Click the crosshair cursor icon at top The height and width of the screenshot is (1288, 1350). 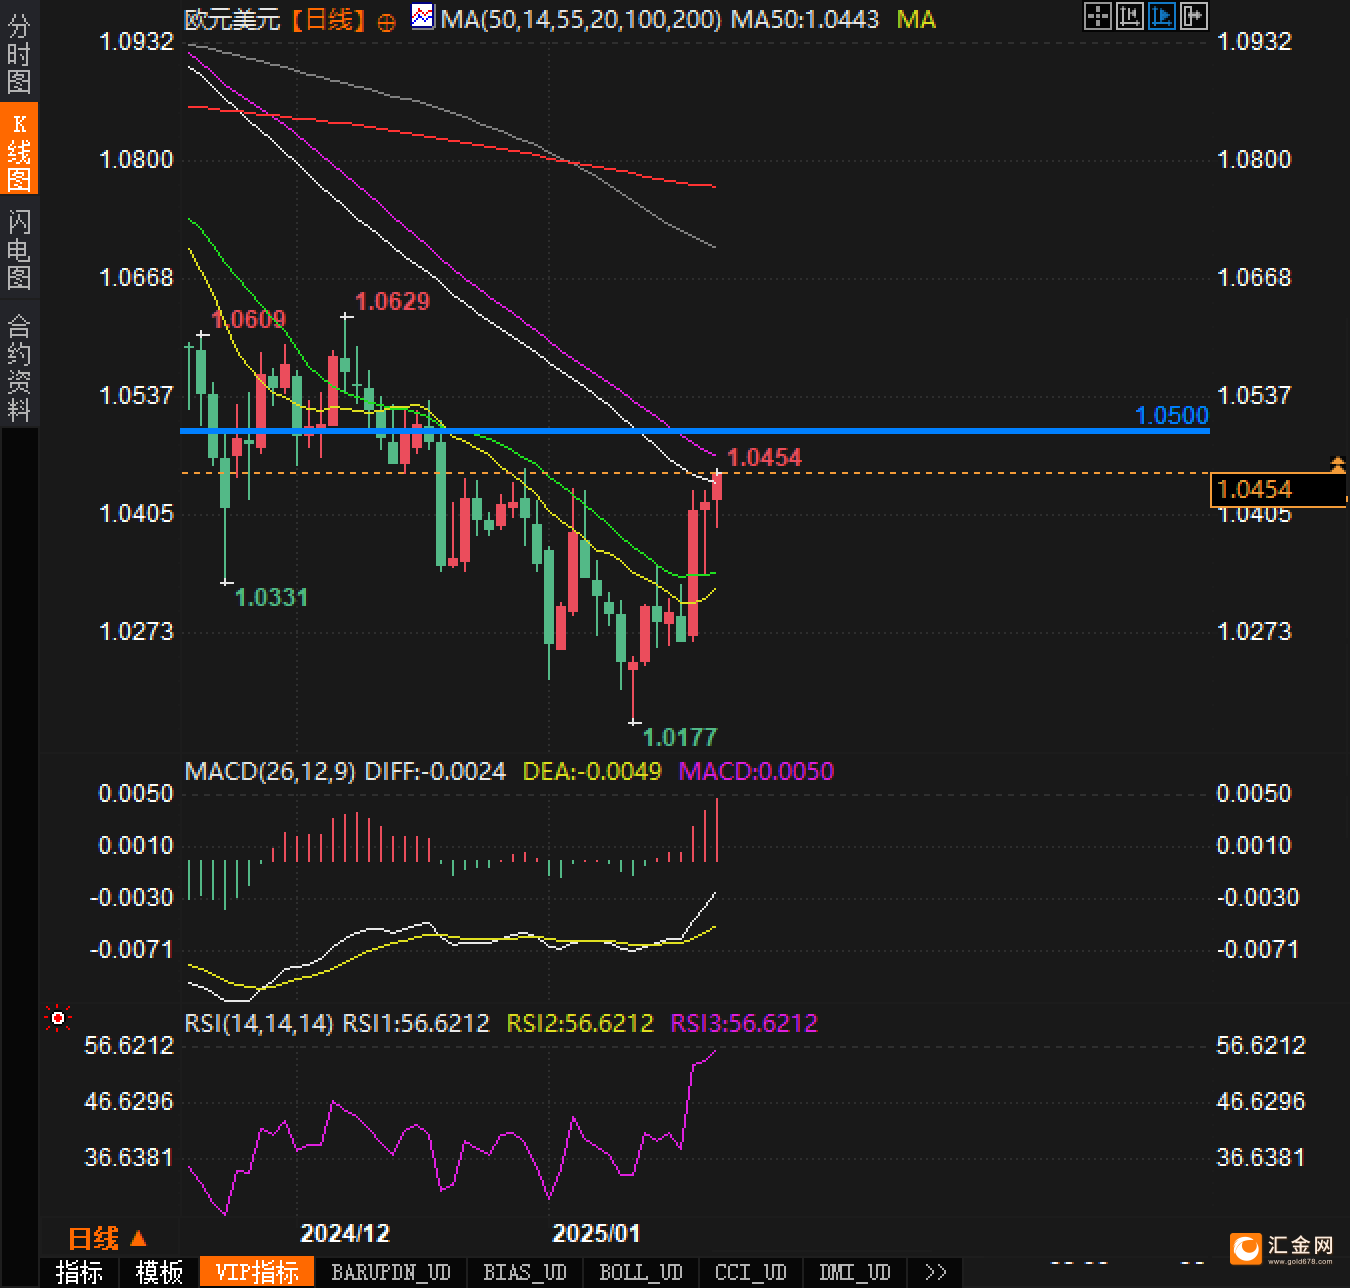click(x=1098, y=16)
